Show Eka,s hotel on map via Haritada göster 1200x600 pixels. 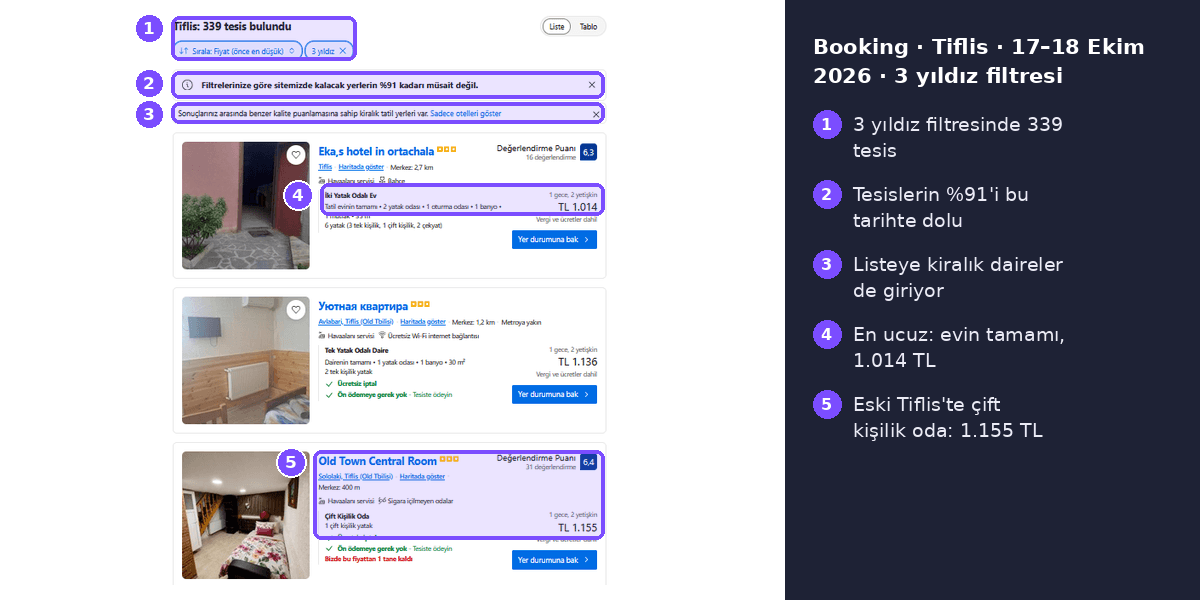coord(361,167)
